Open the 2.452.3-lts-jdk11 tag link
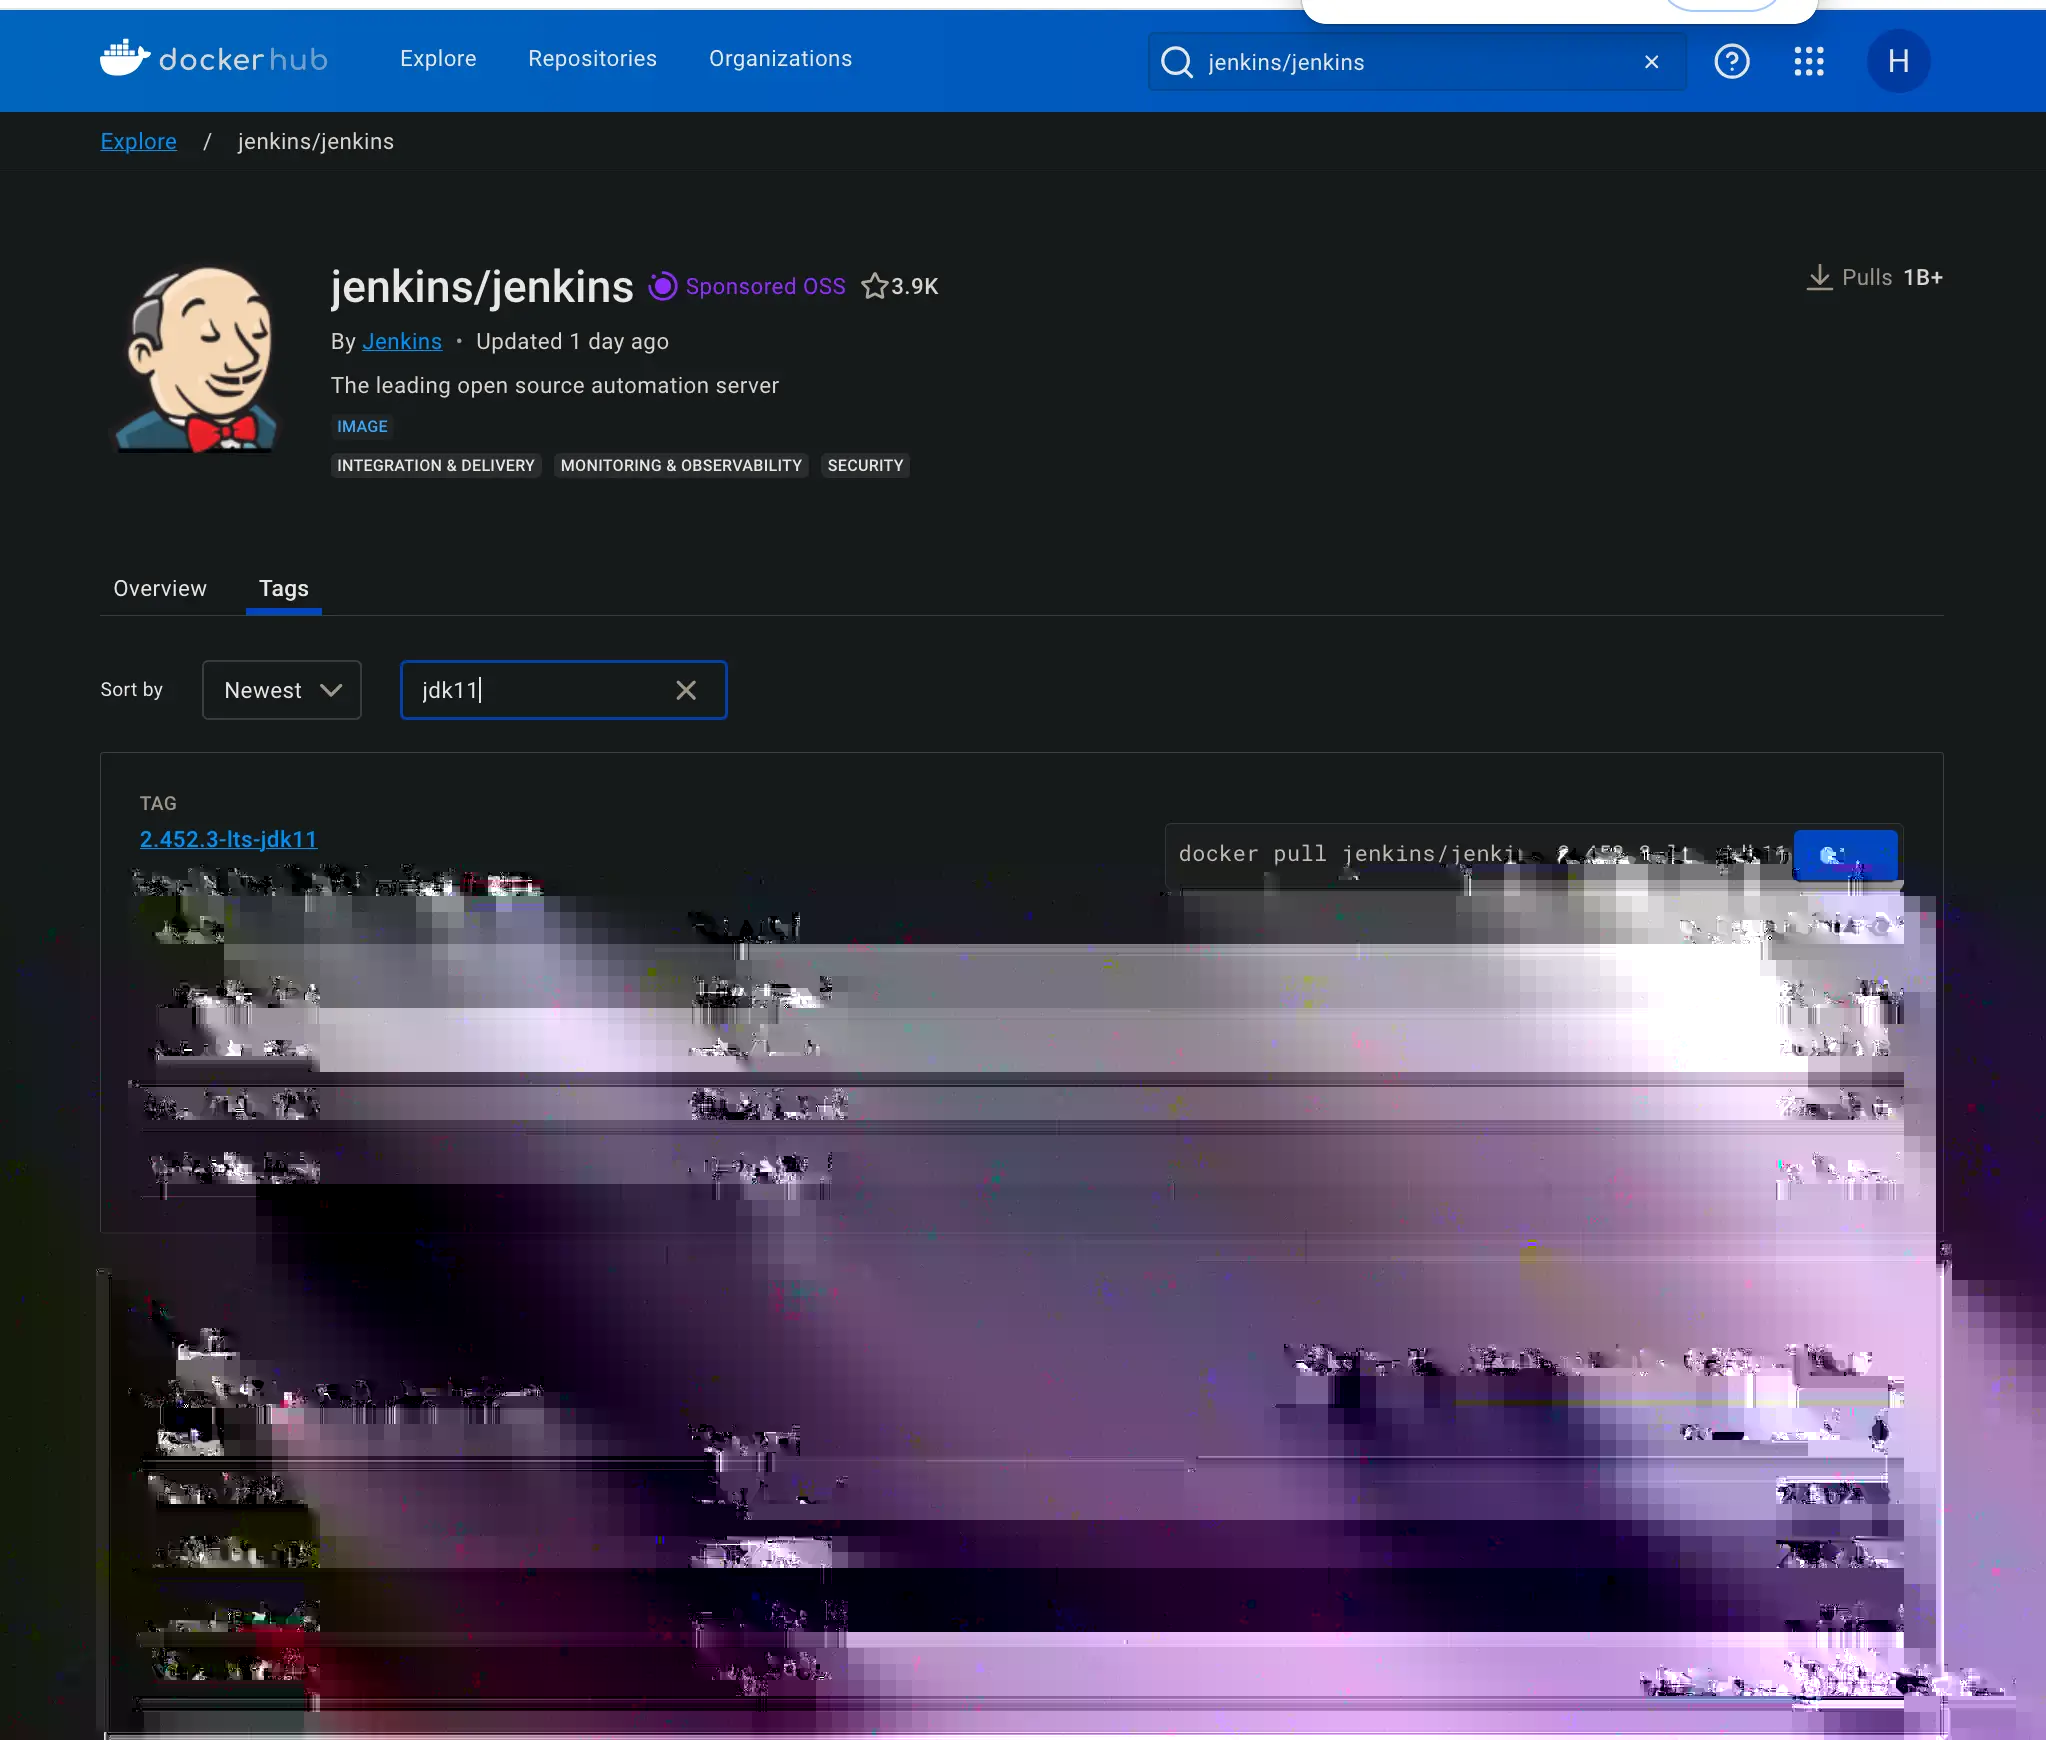Image resolution: width=2046 pixels, height=1740 pixels. point(228,840)
